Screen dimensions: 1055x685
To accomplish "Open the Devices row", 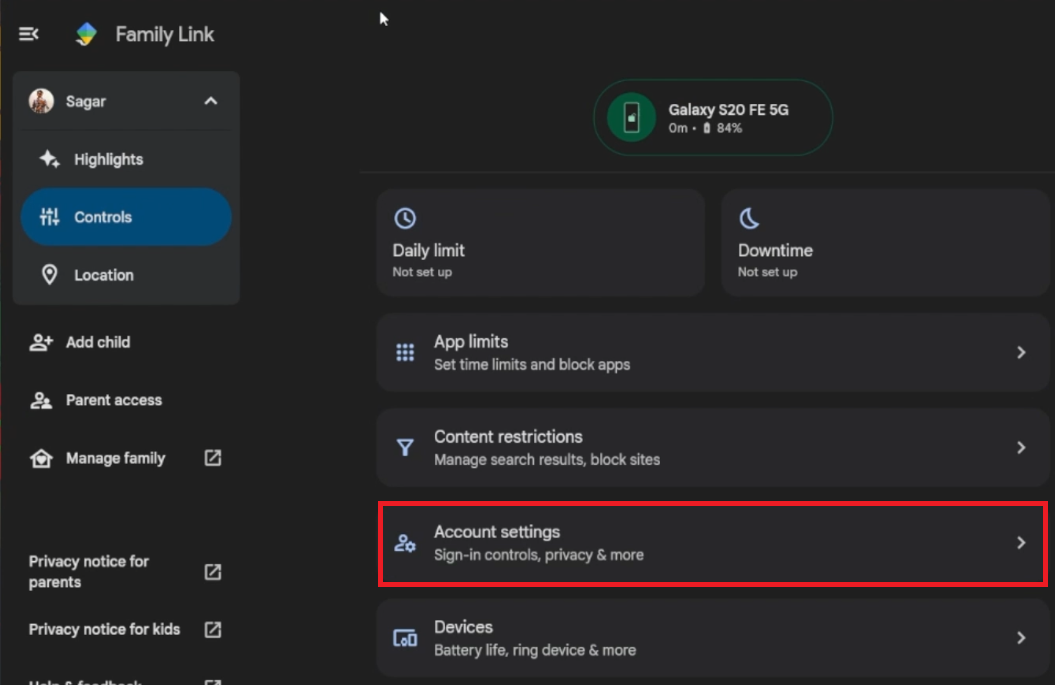I will click(713, 638).
